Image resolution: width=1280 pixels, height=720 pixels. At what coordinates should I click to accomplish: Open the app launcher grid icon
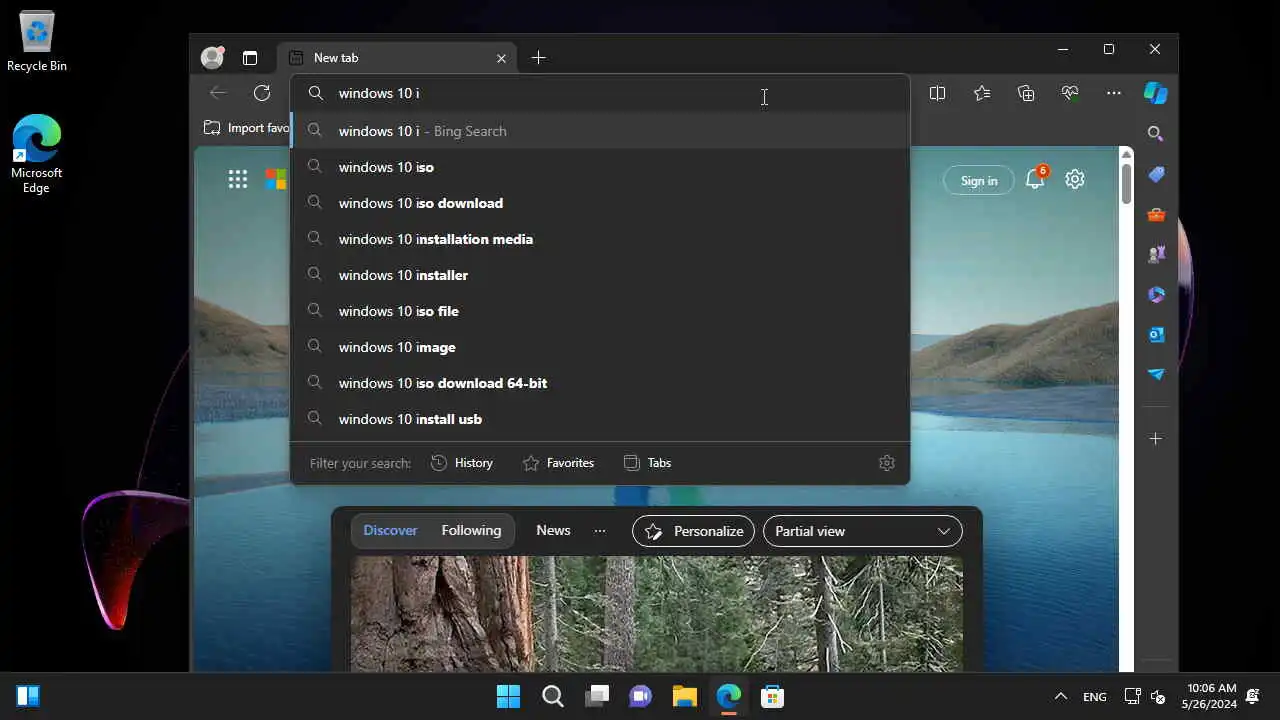click(x=237, y=179)
